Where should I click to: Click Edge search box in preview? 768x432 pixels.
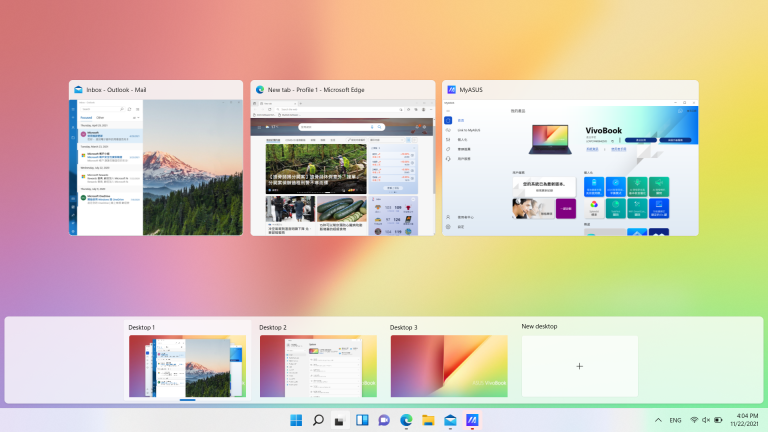(x=341, y=127)
